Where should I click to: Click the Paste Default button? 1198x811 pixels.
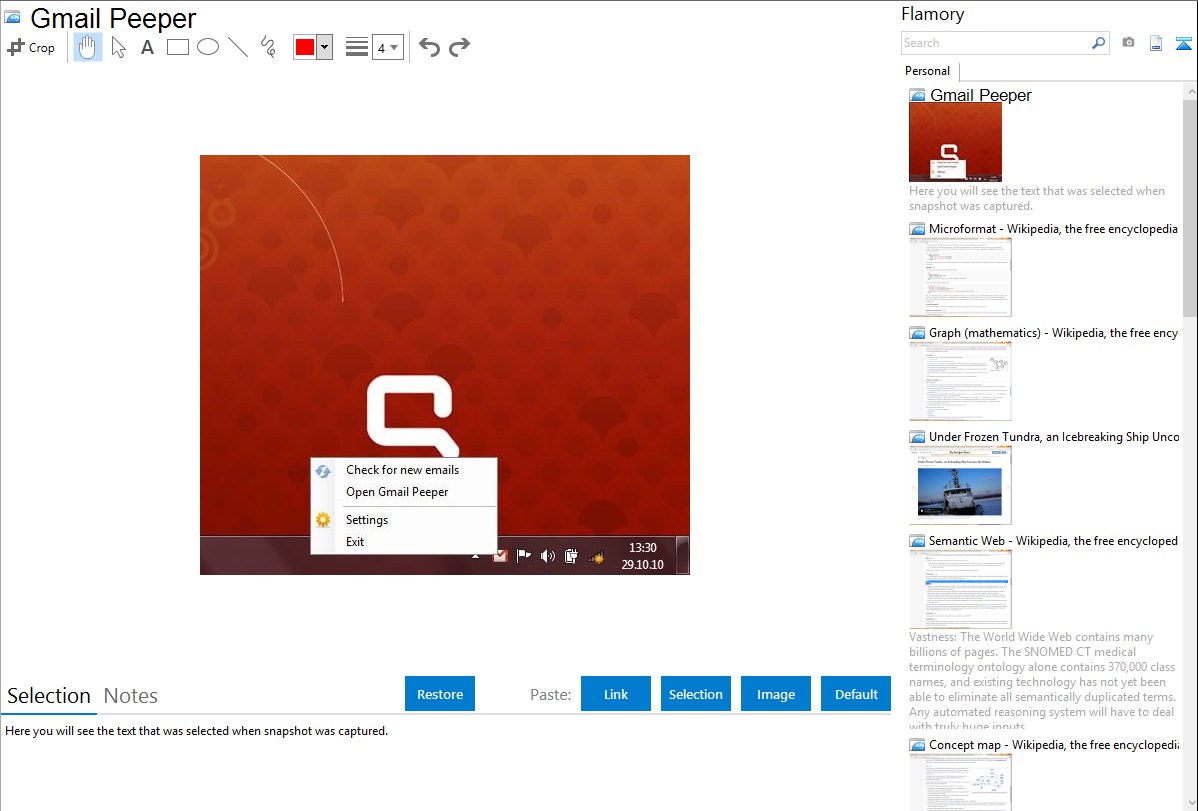point(856,694)
